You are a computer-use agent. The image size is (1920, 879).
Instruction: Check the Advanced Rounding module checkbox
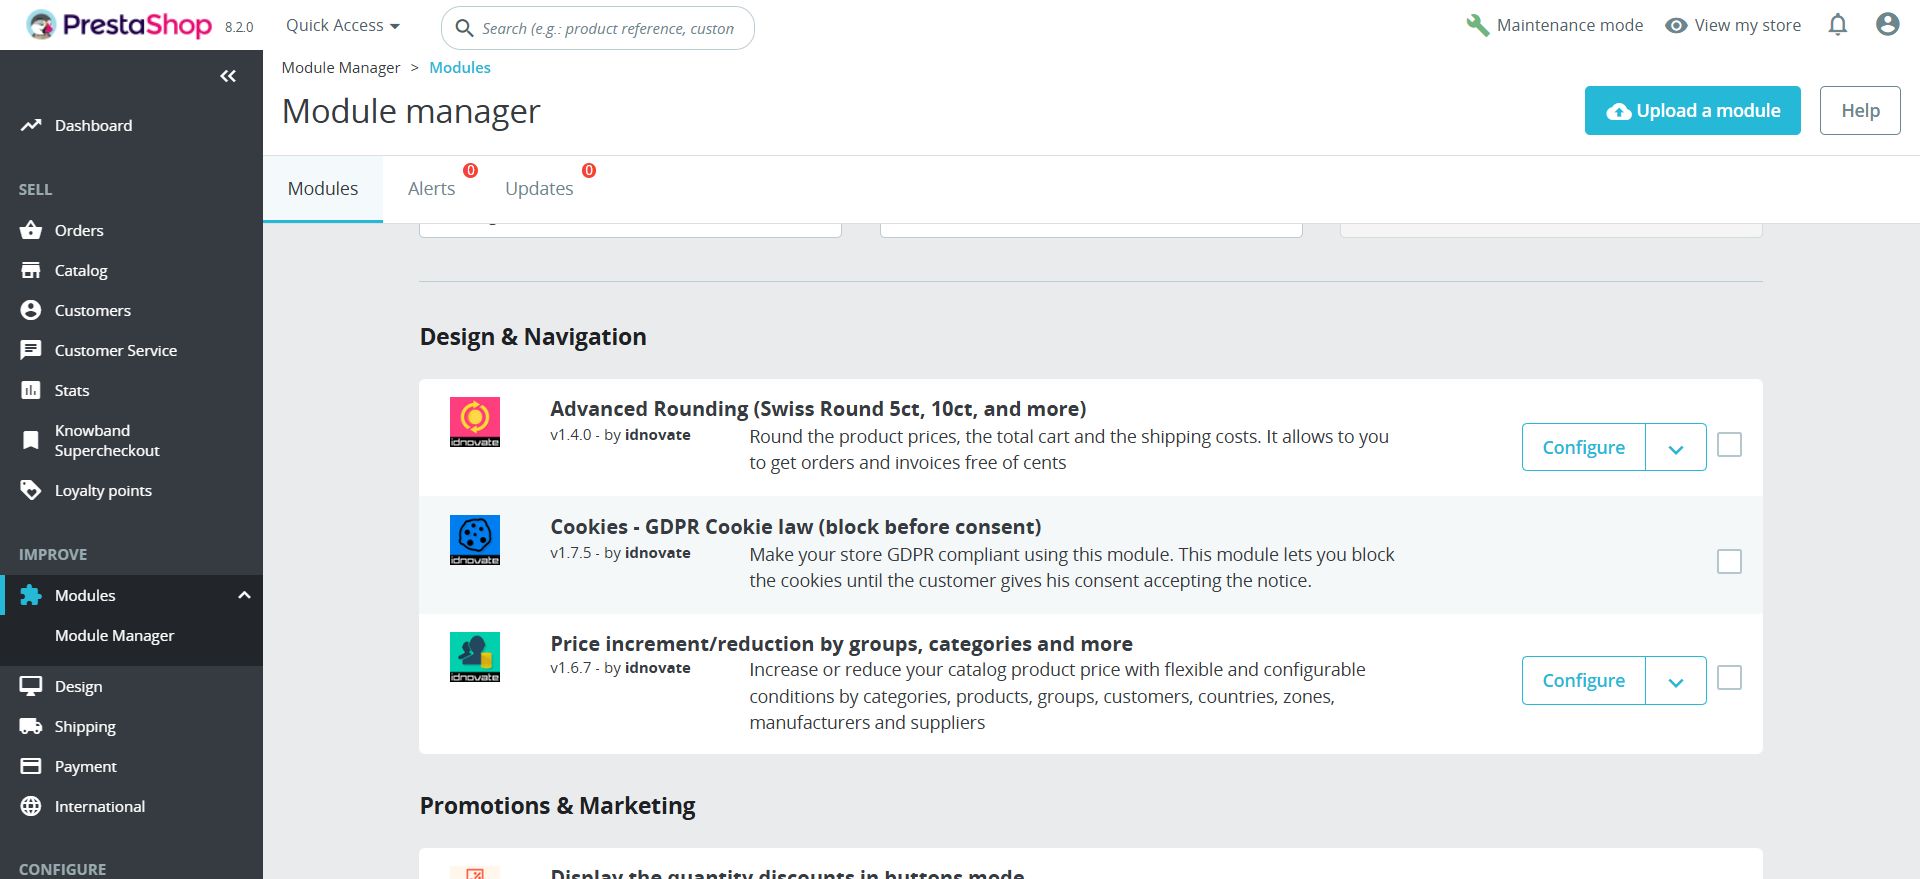click(x=1729, y=445)
